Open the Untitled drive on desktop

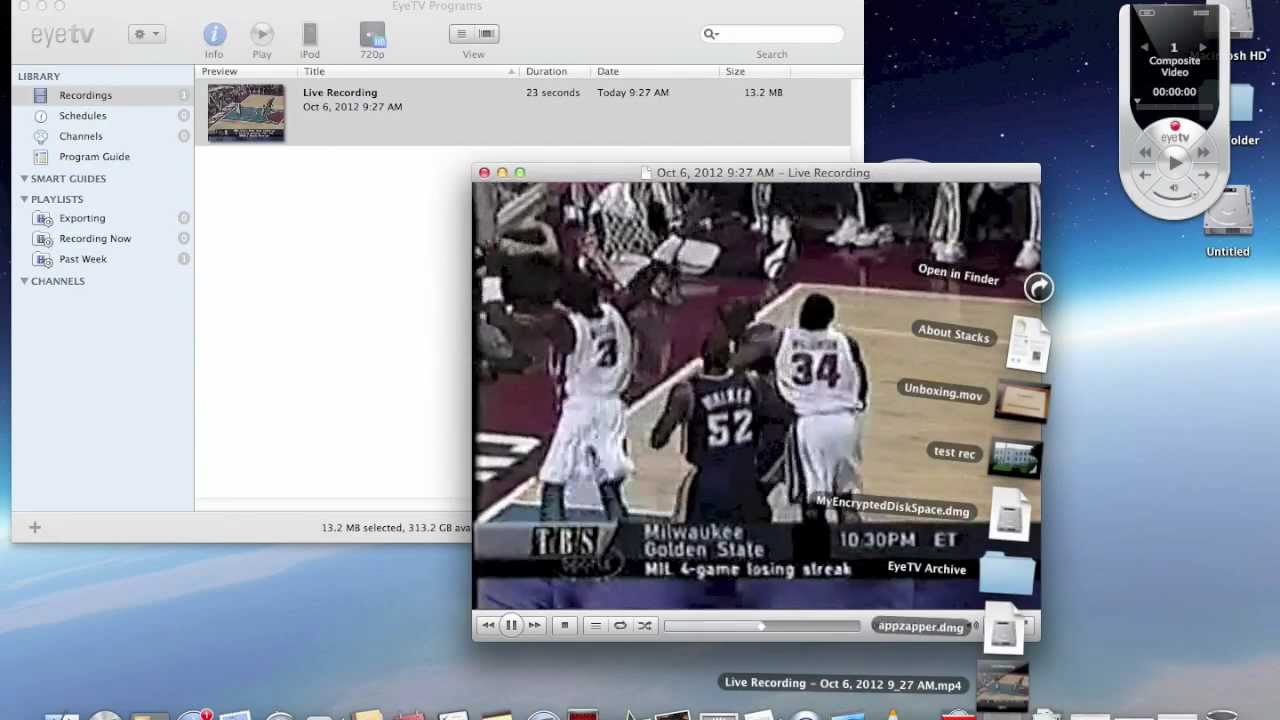pyautogui.click(x=1228, y=222)
